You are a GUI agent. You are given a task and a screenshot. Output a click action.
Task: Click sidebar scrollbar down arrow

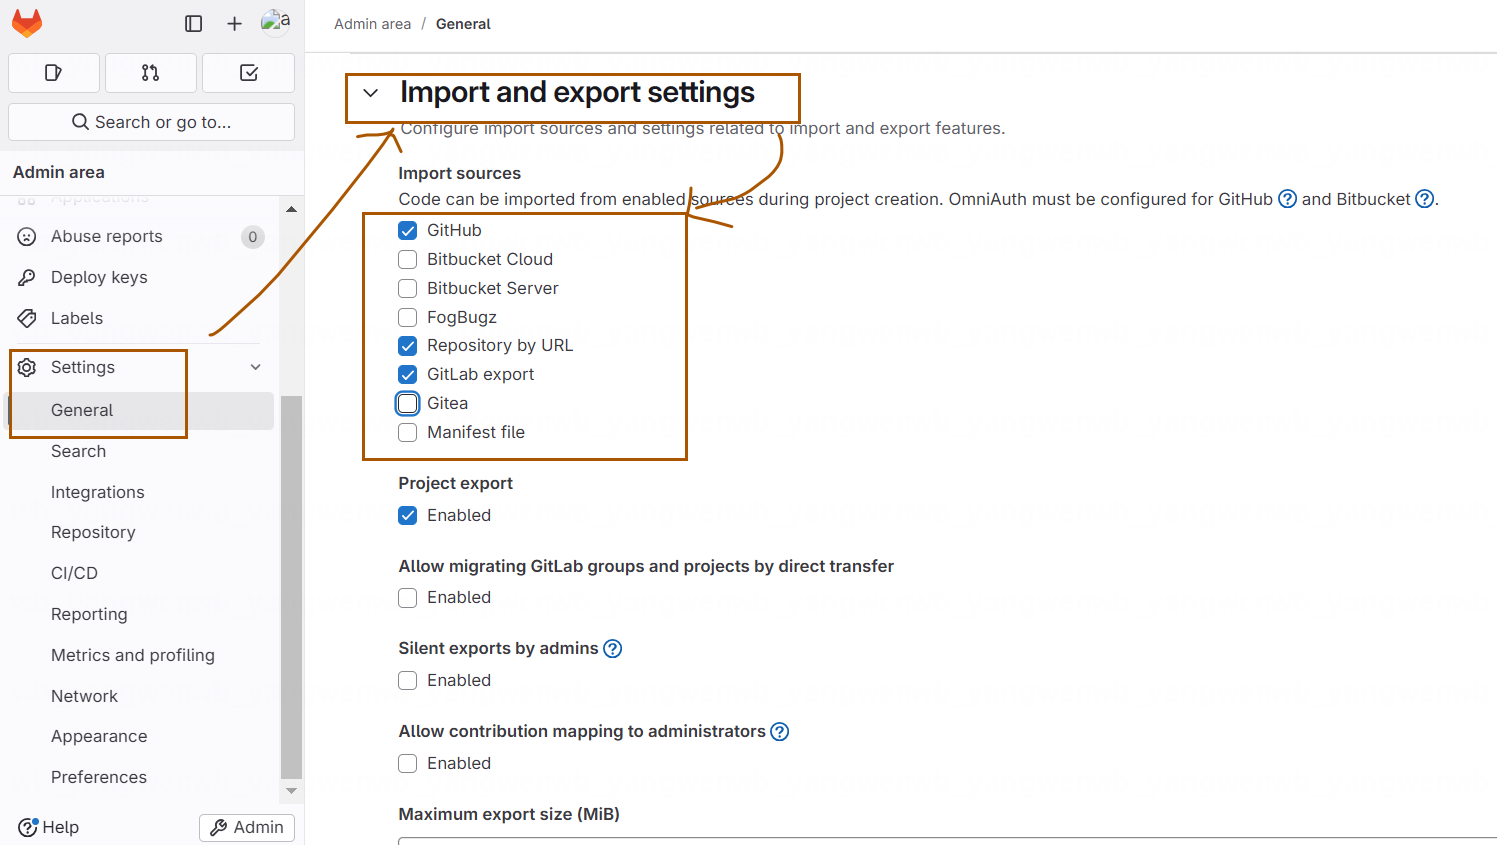point(291,790)
